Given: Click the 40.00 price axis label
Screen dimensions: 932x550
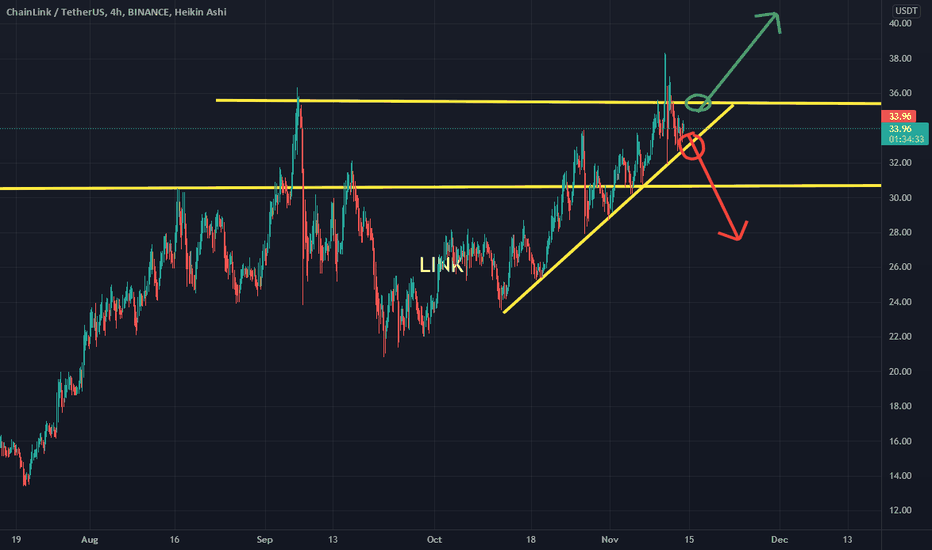Looking at the screenshot, I should pos(900,24).
